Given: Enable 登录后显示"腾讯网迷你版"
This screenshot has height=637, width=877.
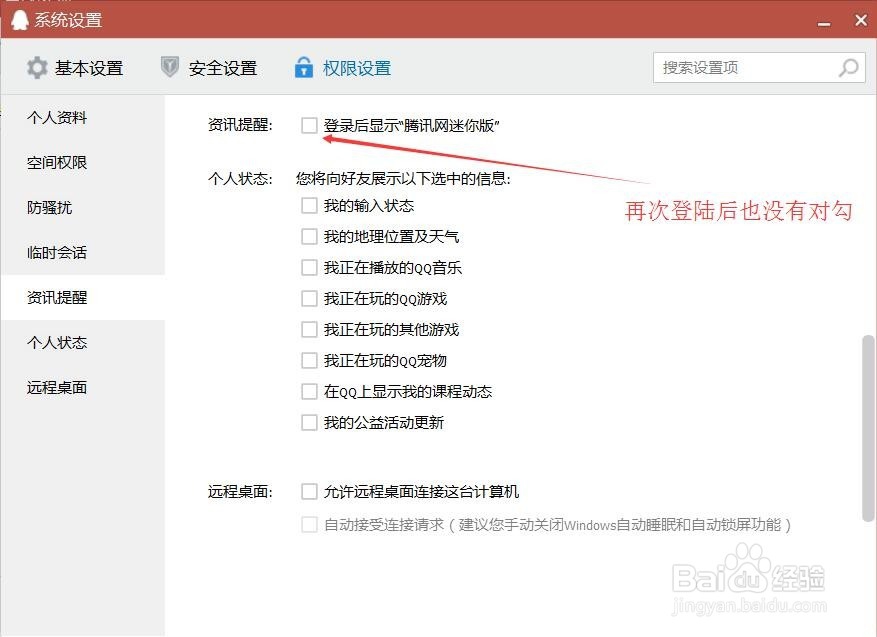Looking at the screenshot, I should pyautogui.click(x=310, y=124).
